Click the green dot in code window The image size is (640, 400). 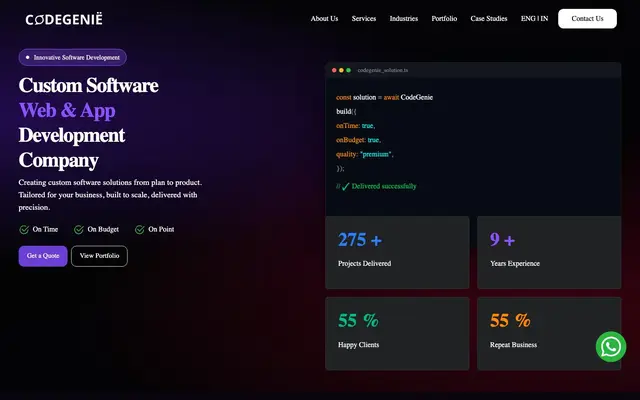(x=348, y=70)
